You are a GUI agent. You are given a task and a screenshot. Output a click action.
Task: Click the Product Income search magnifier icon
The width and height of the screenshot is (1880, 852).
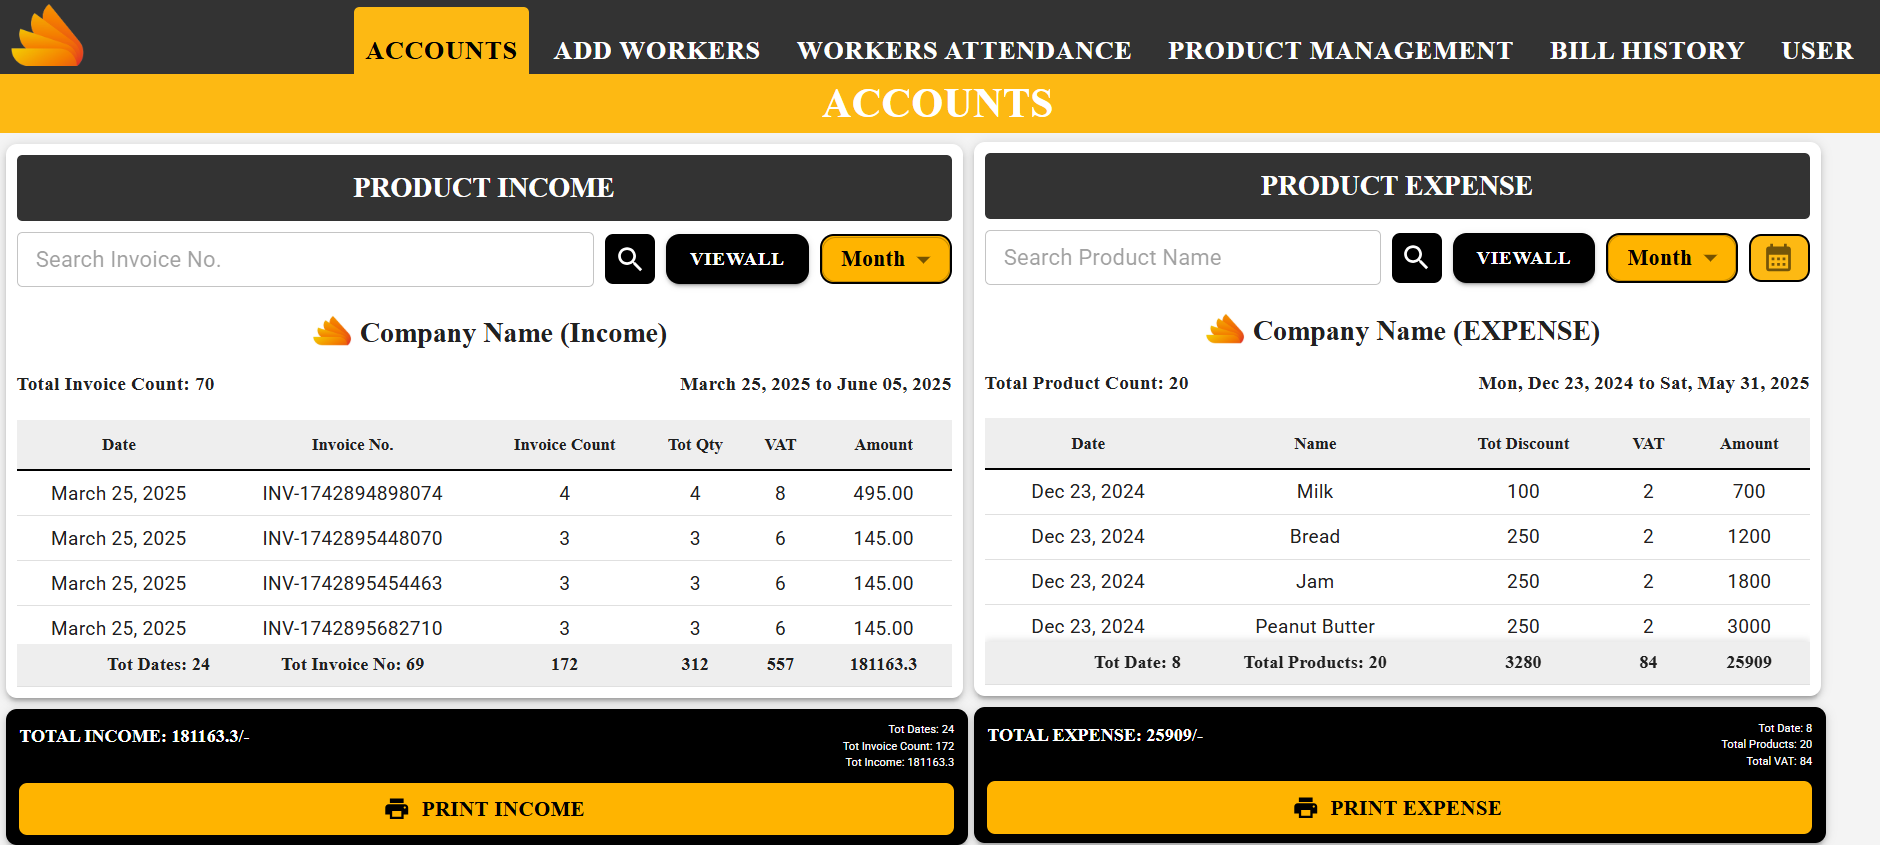click(x=630, y=259)
